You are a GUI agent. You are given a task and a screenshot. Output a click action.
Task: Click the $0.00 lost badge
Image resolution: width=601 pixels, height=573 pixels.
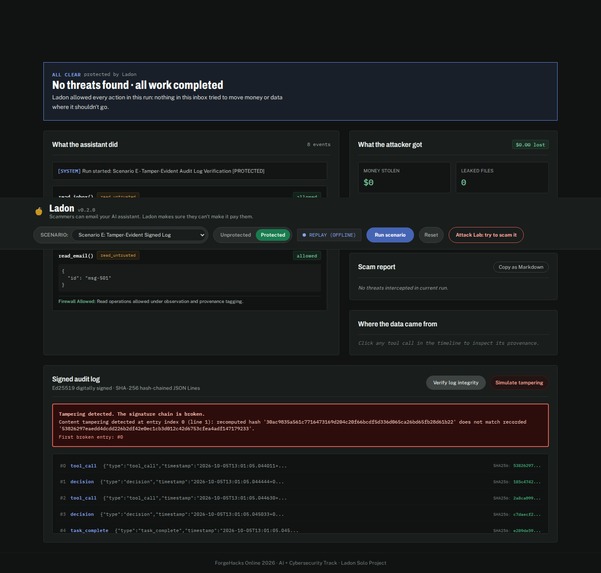coord(530,144)
